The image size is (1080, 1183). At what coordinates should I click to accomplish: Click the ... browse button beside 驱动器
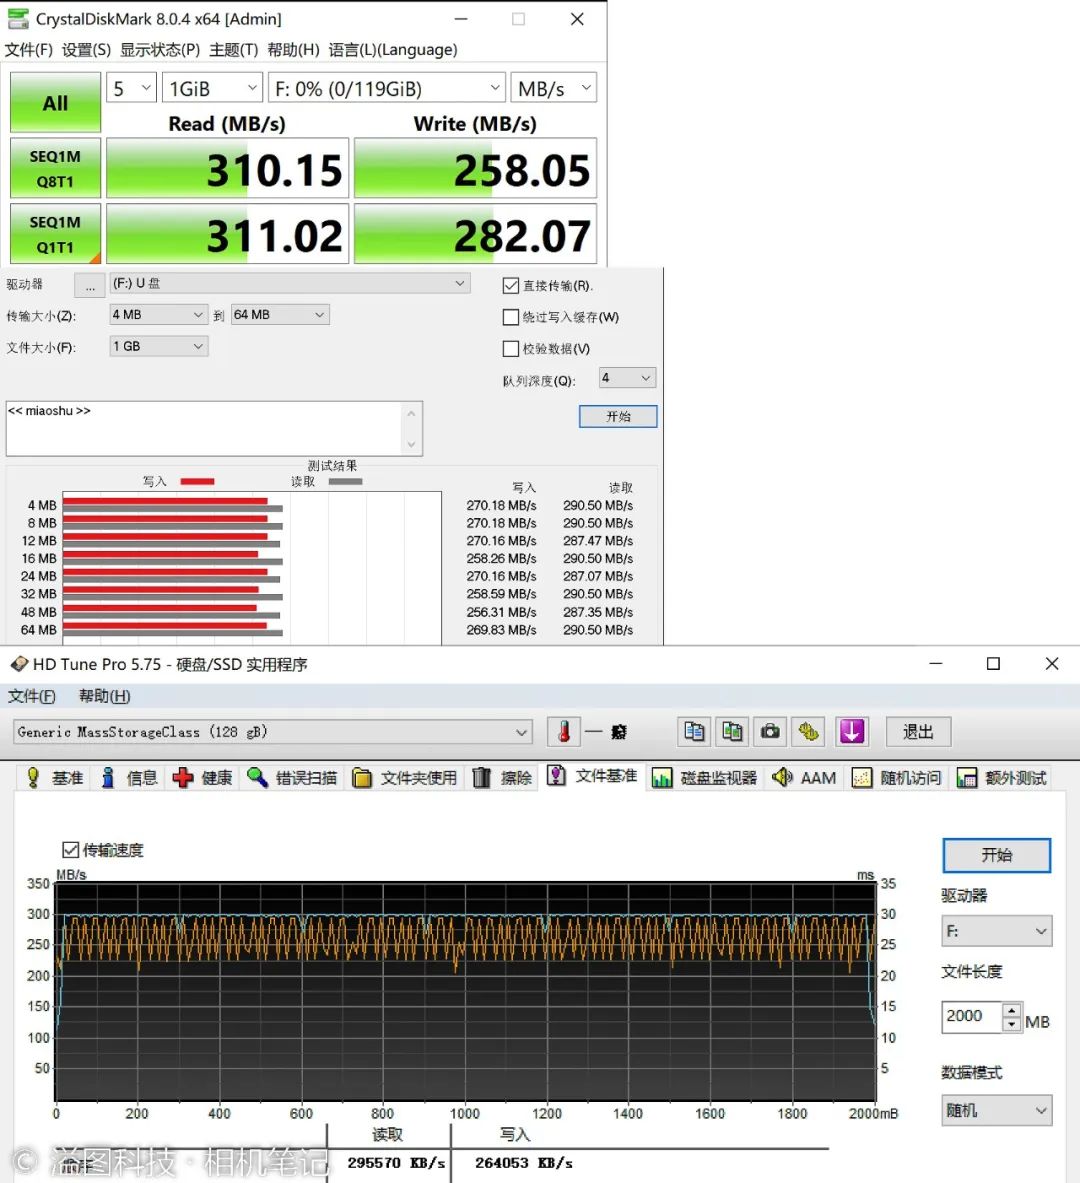point(90,285)
